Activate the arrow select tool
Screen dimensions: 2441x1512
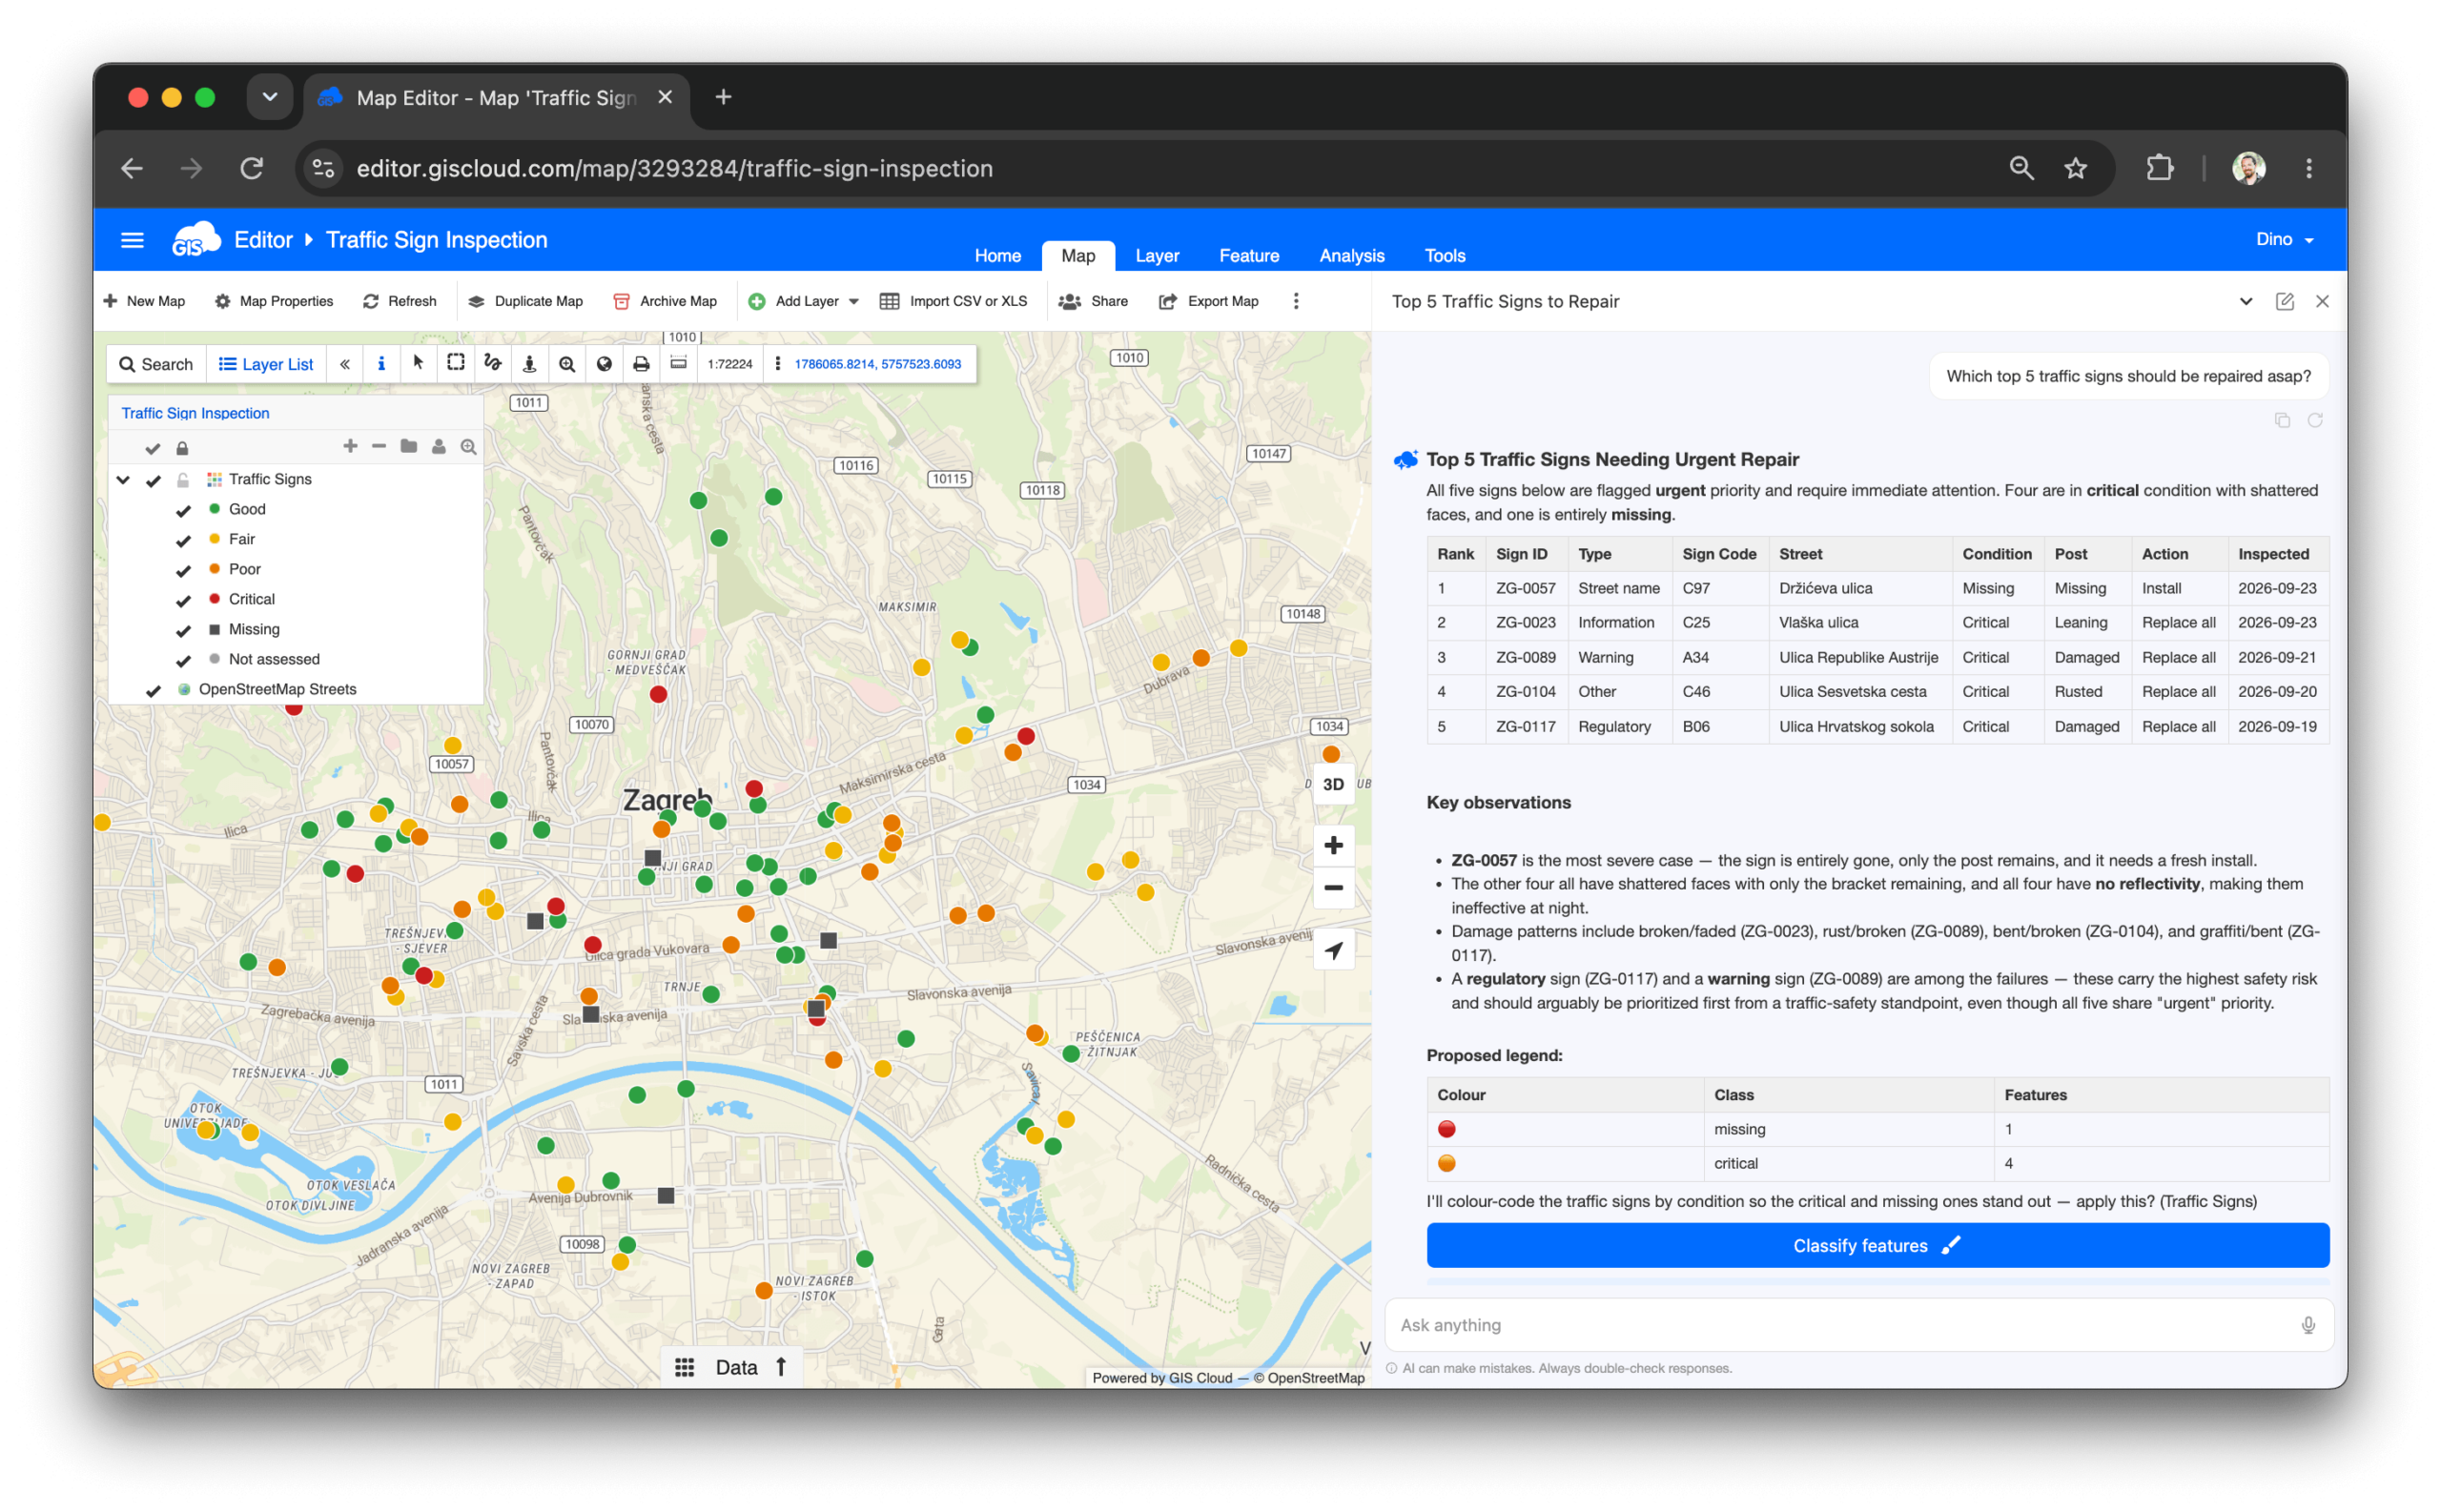click(x=418, y=364)
